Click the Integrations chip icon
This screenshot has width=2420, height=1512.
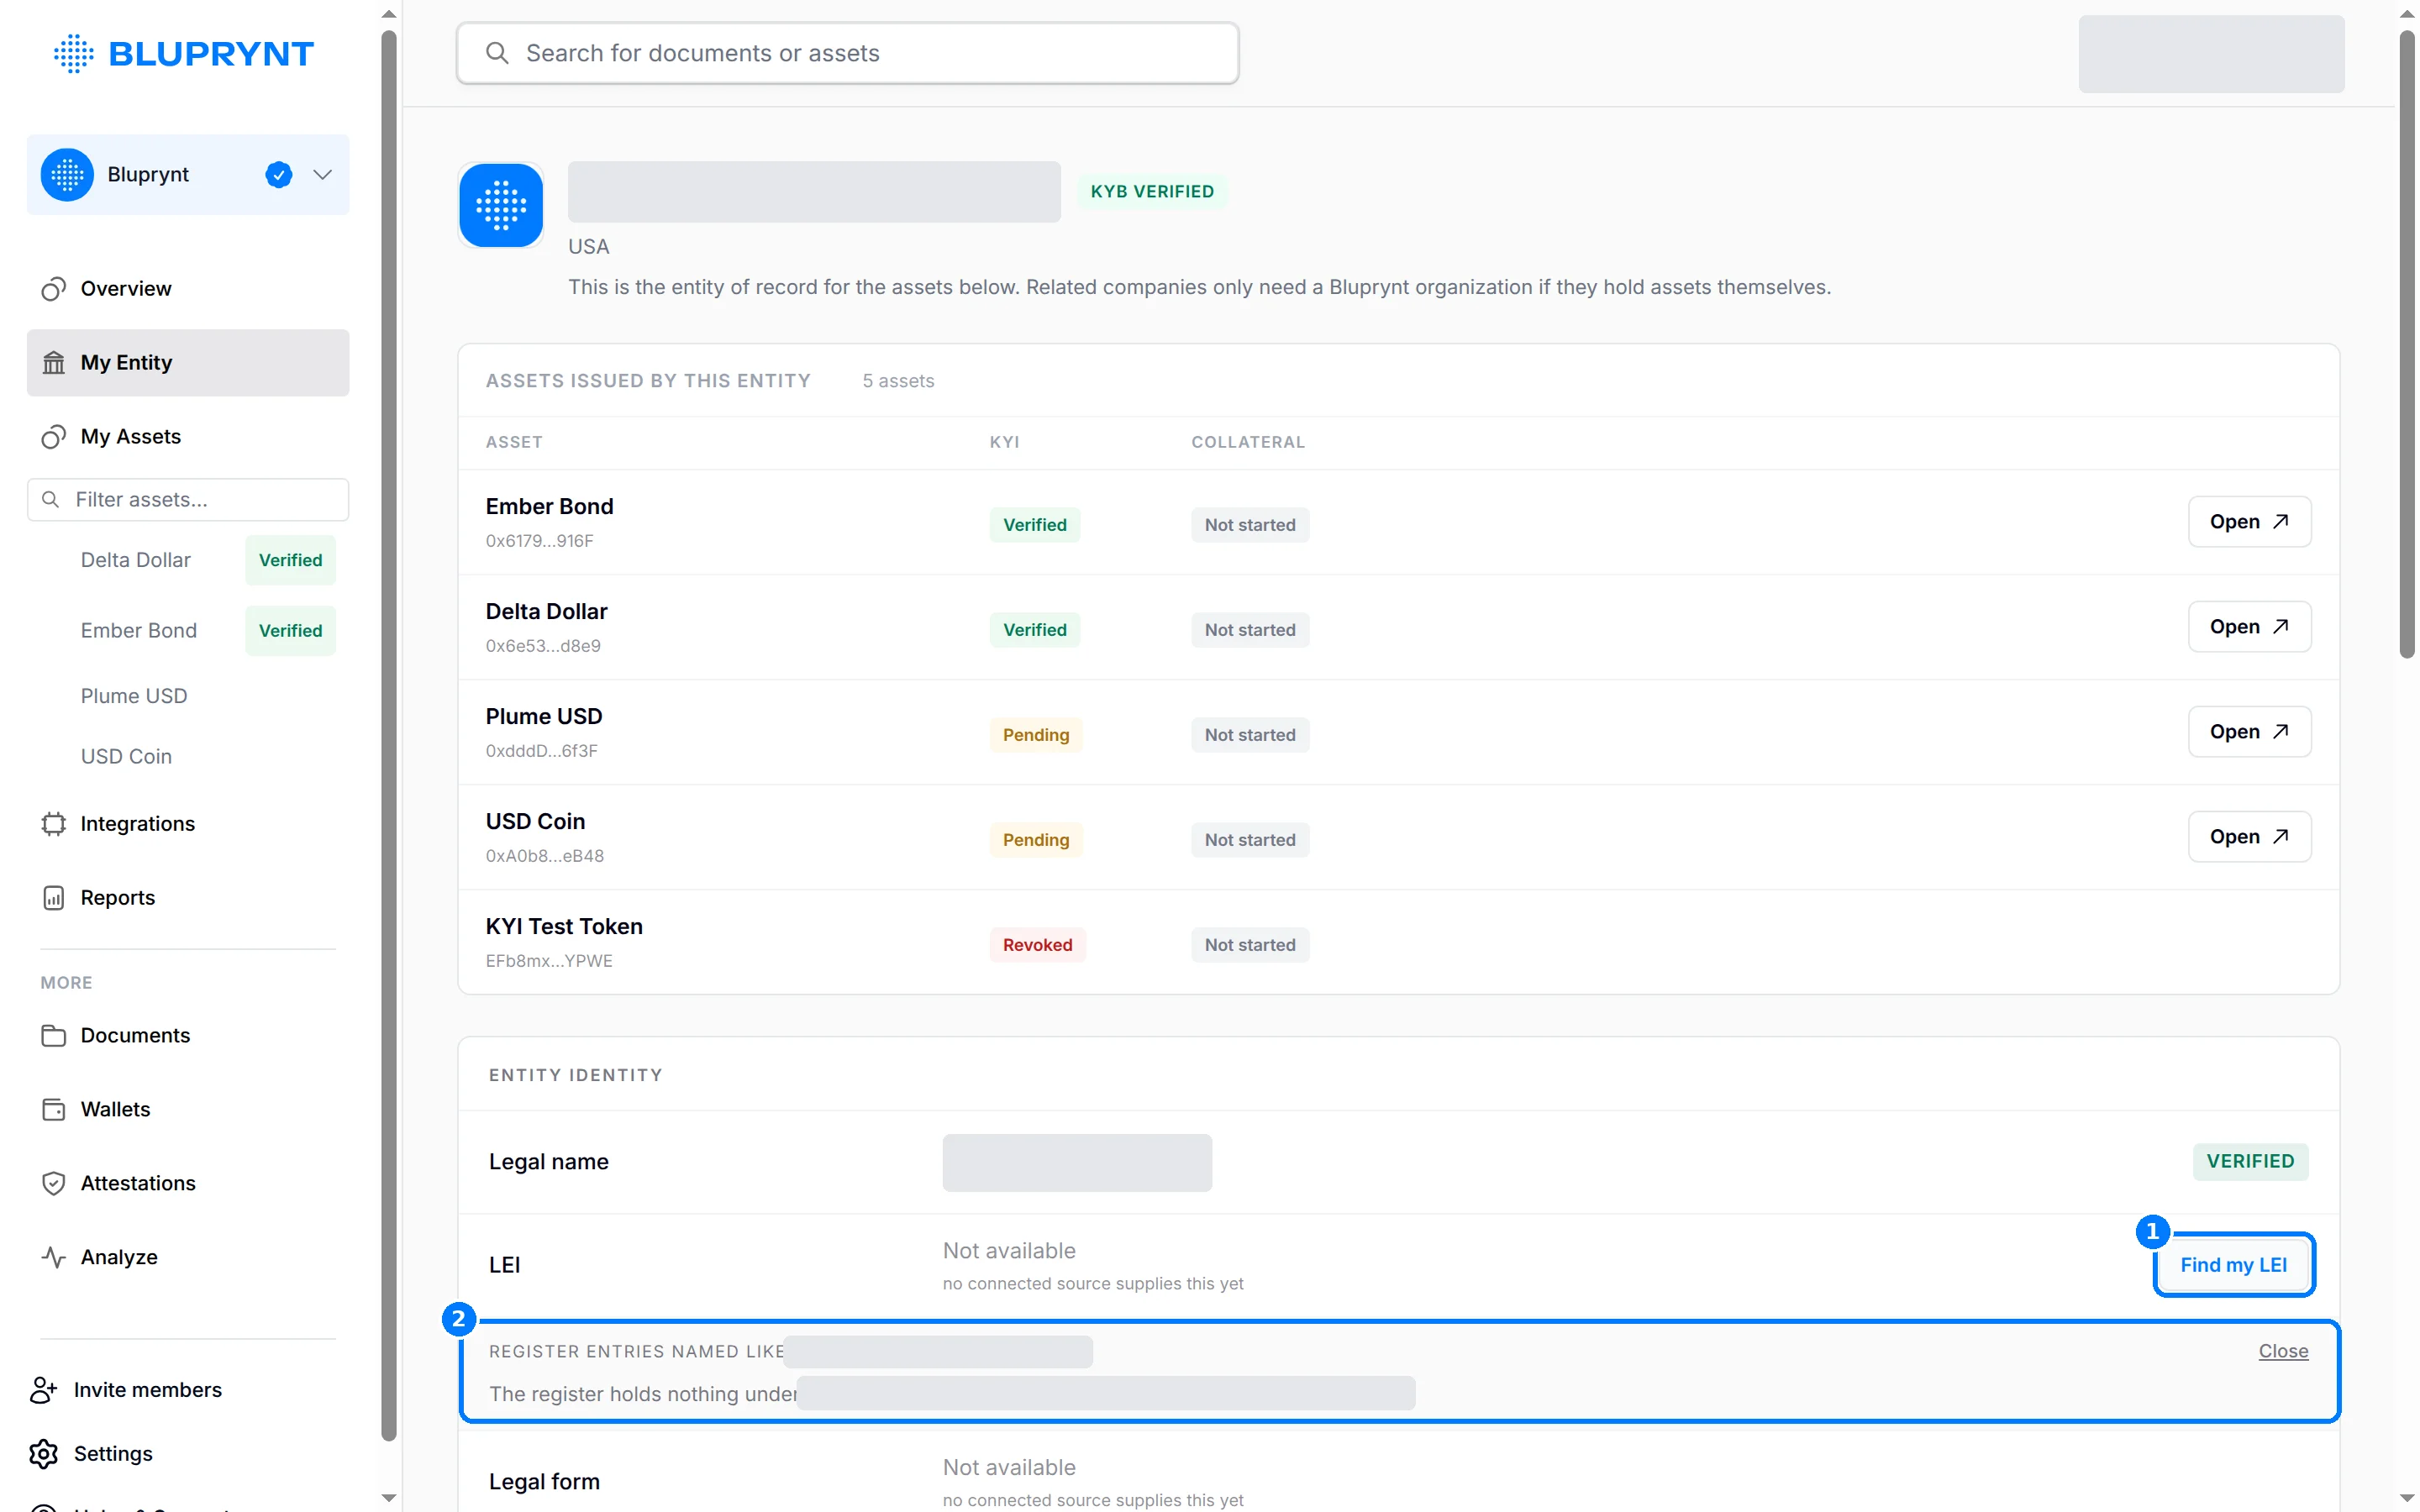tap(53, 824)
